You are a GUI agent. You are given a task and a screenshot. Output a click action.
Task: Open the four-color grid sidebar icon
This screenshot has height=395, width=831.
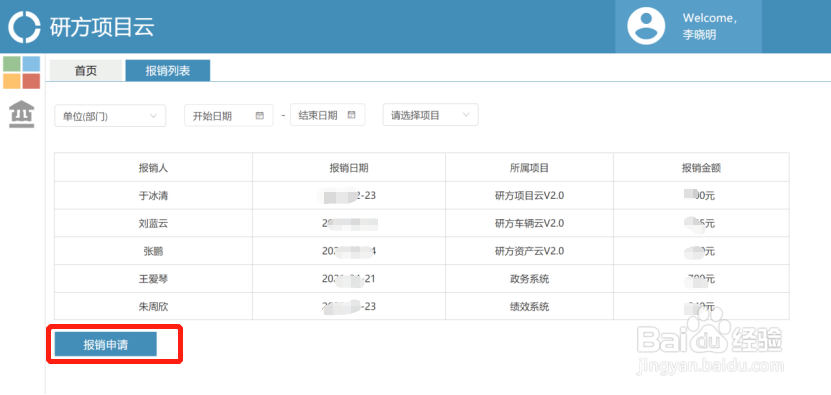click(x=22, y=72)
